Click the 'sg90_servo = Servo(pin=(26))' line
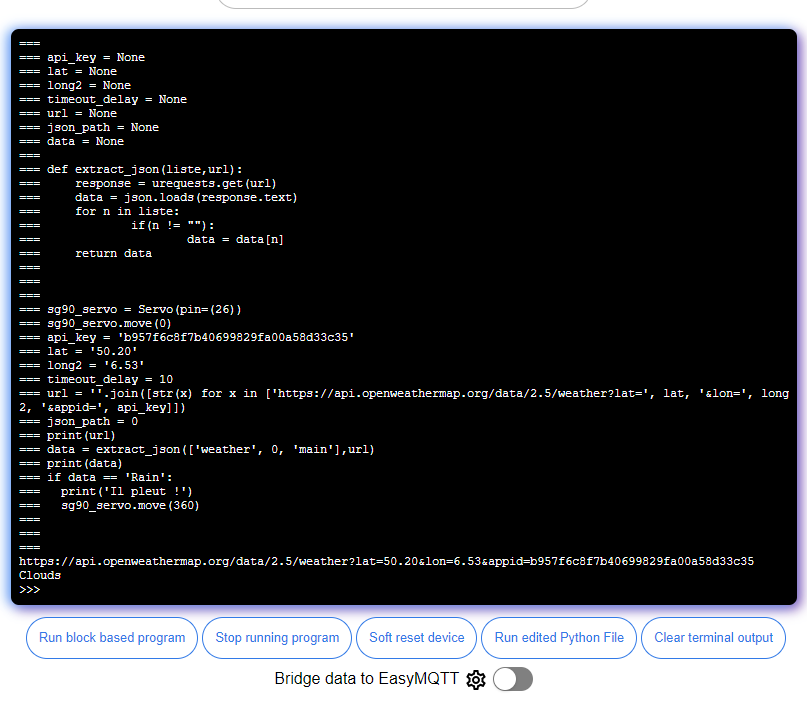 click(x=144, y=310)
